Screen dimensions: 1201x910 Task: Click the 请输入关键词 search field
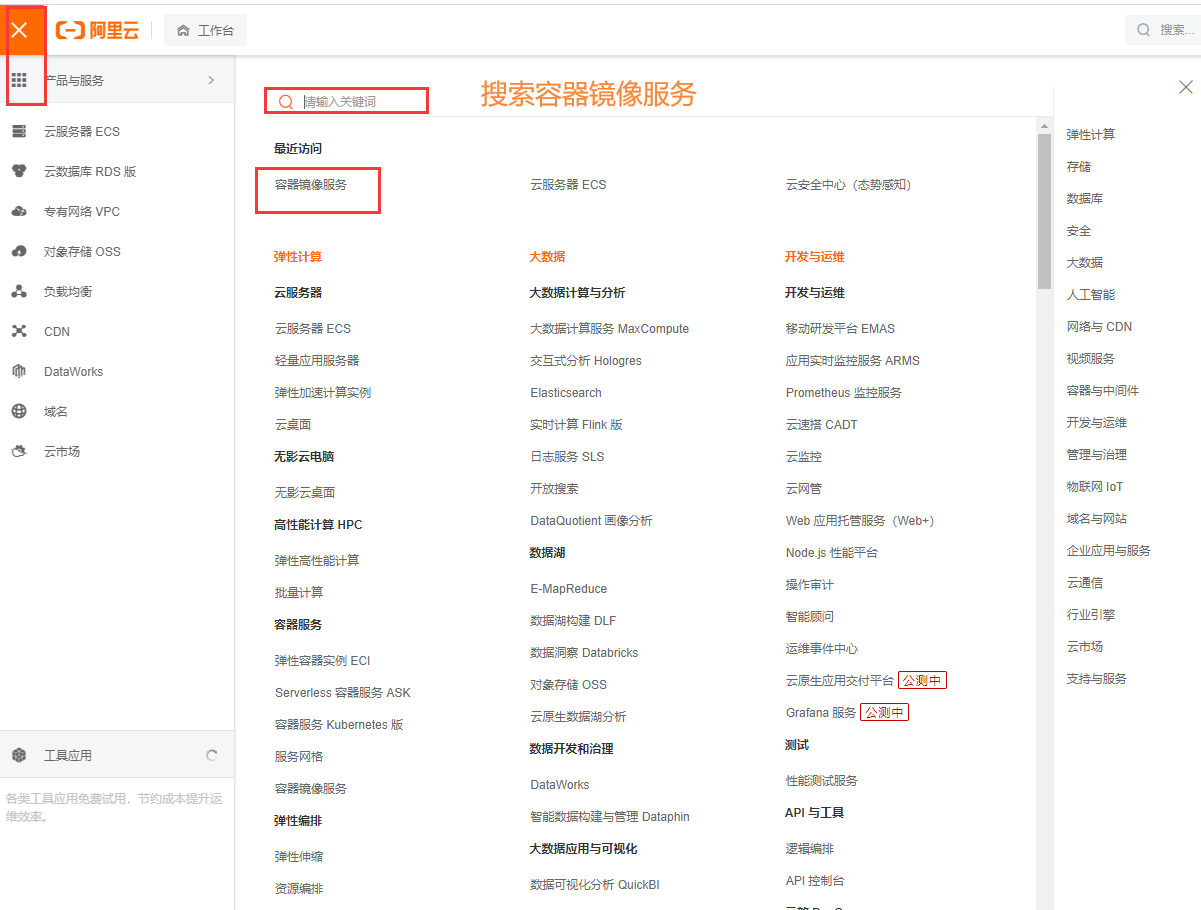tap(346, 101)
